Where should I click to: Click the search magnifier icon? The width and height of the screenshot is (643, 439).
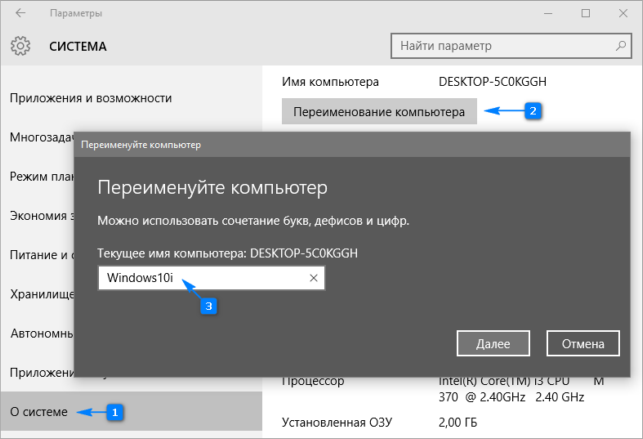click(x=621, y=45)
